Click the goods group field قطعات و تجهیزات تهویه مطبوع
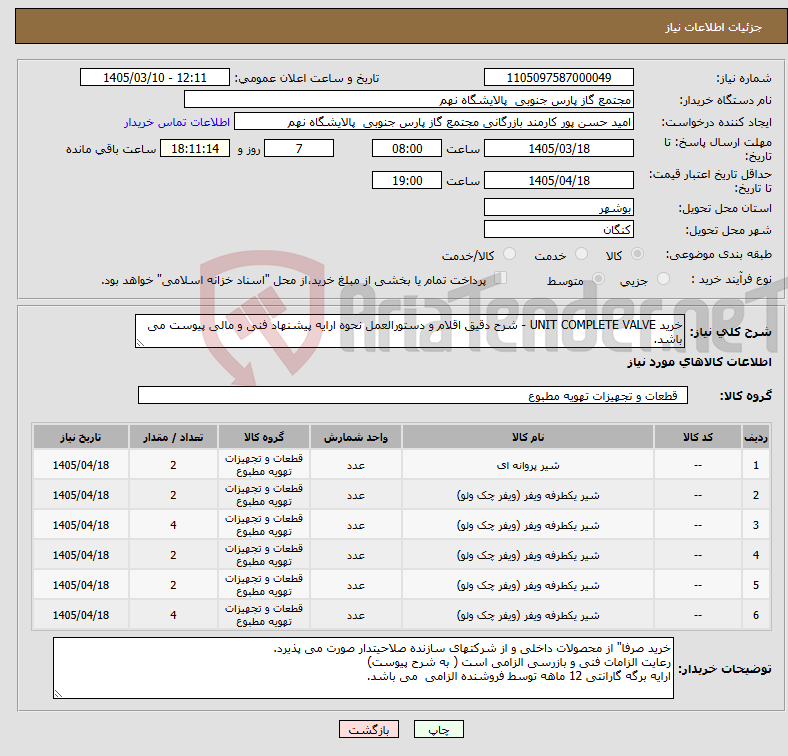 coord(413,396)
